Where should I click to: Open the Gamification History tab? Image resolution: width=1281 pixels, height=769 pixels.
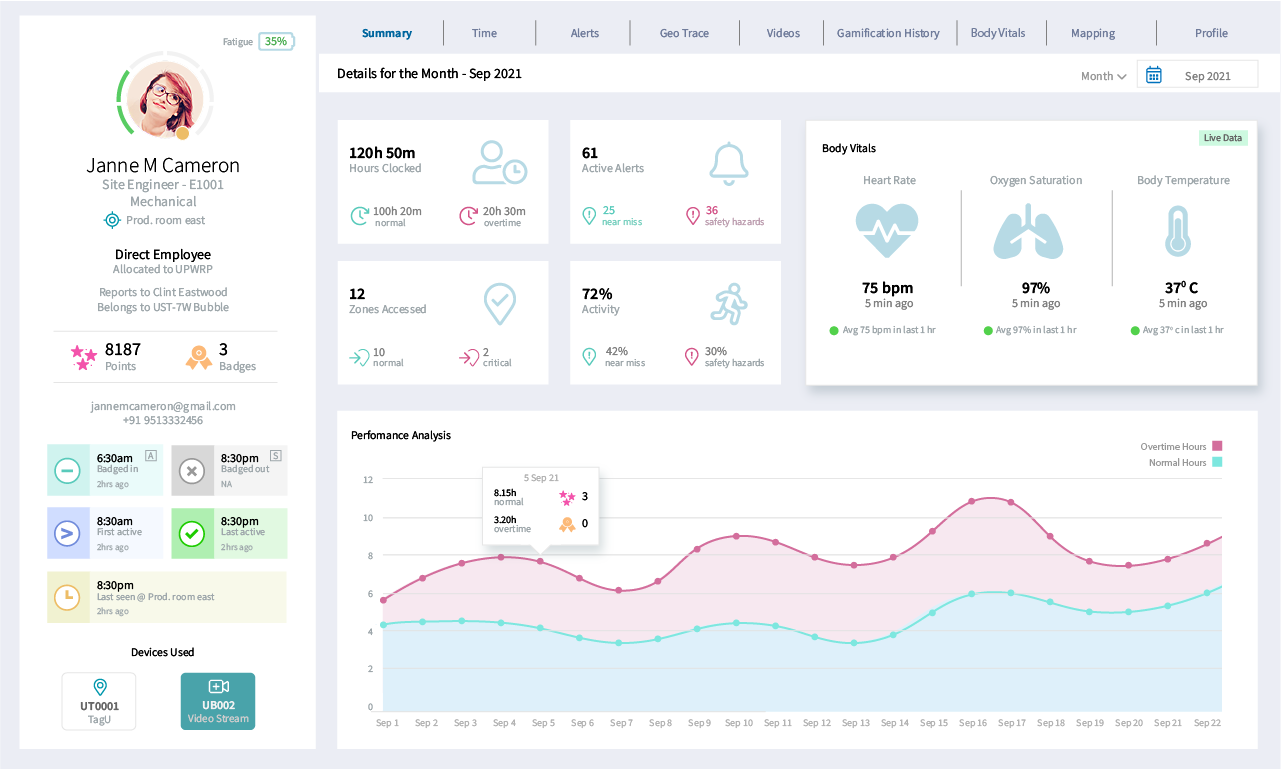click(888, 33)
